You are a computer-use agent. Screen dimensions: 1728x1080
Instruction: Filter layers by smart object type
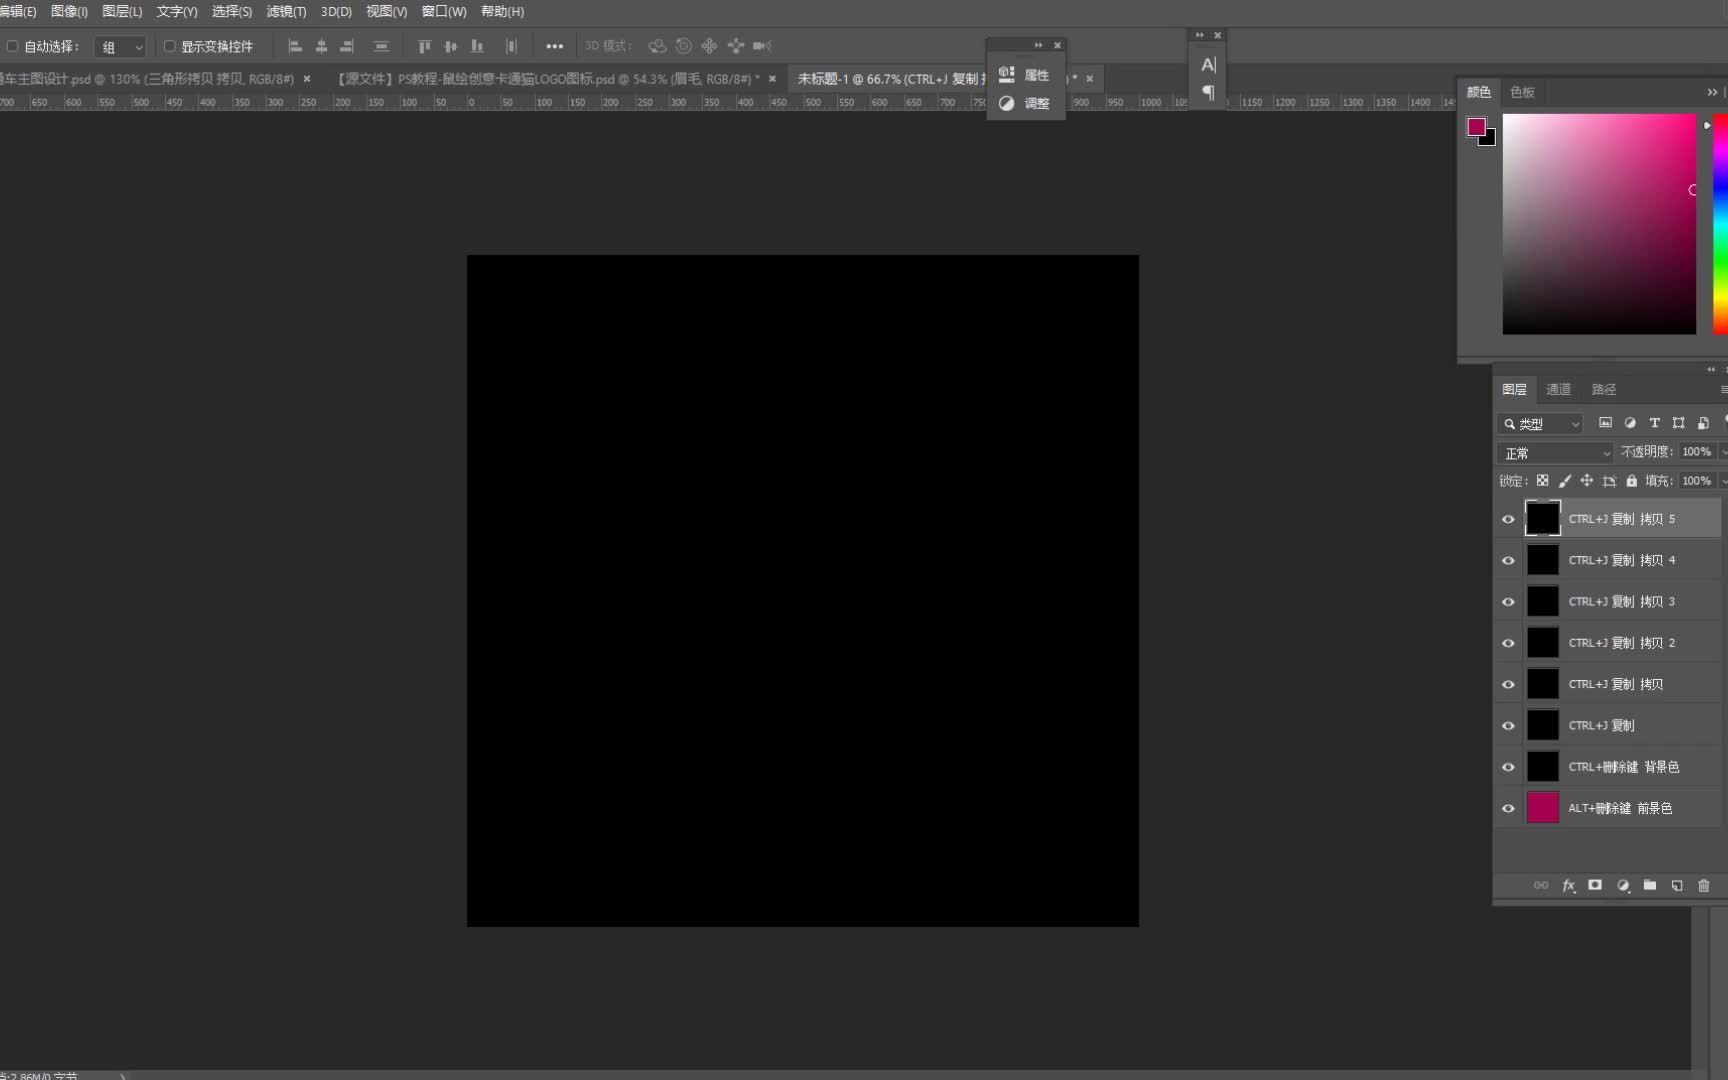(1703, 423)
